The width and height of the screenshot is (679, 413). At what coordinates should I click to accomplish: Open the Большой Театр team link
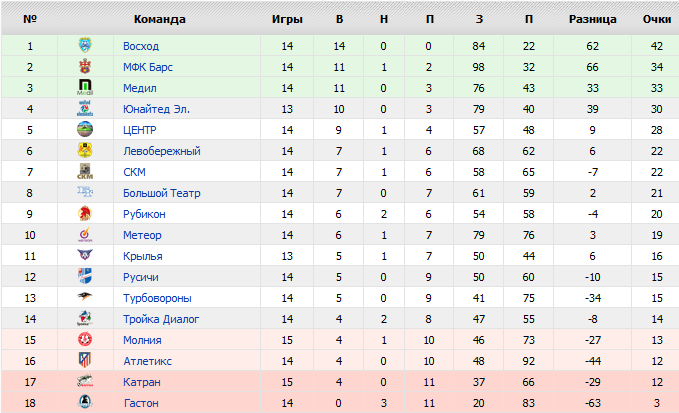[x=159, y=193]
